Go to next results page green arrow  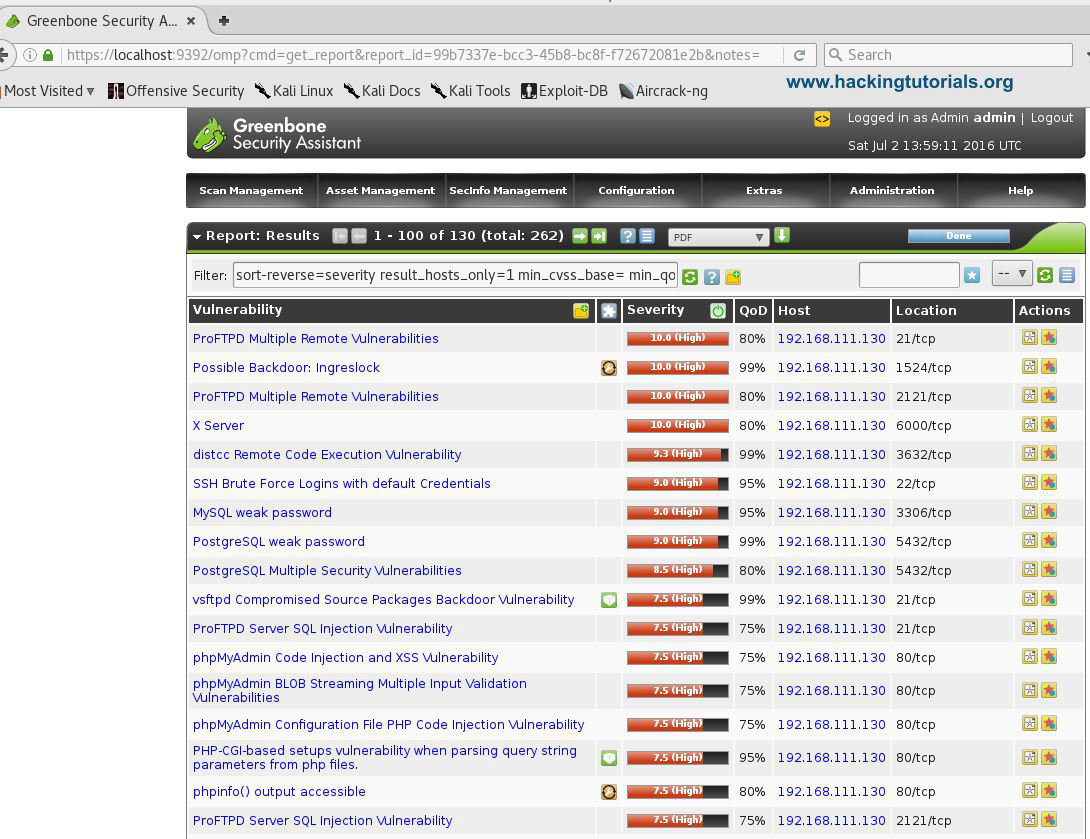[x=580, y=236]
